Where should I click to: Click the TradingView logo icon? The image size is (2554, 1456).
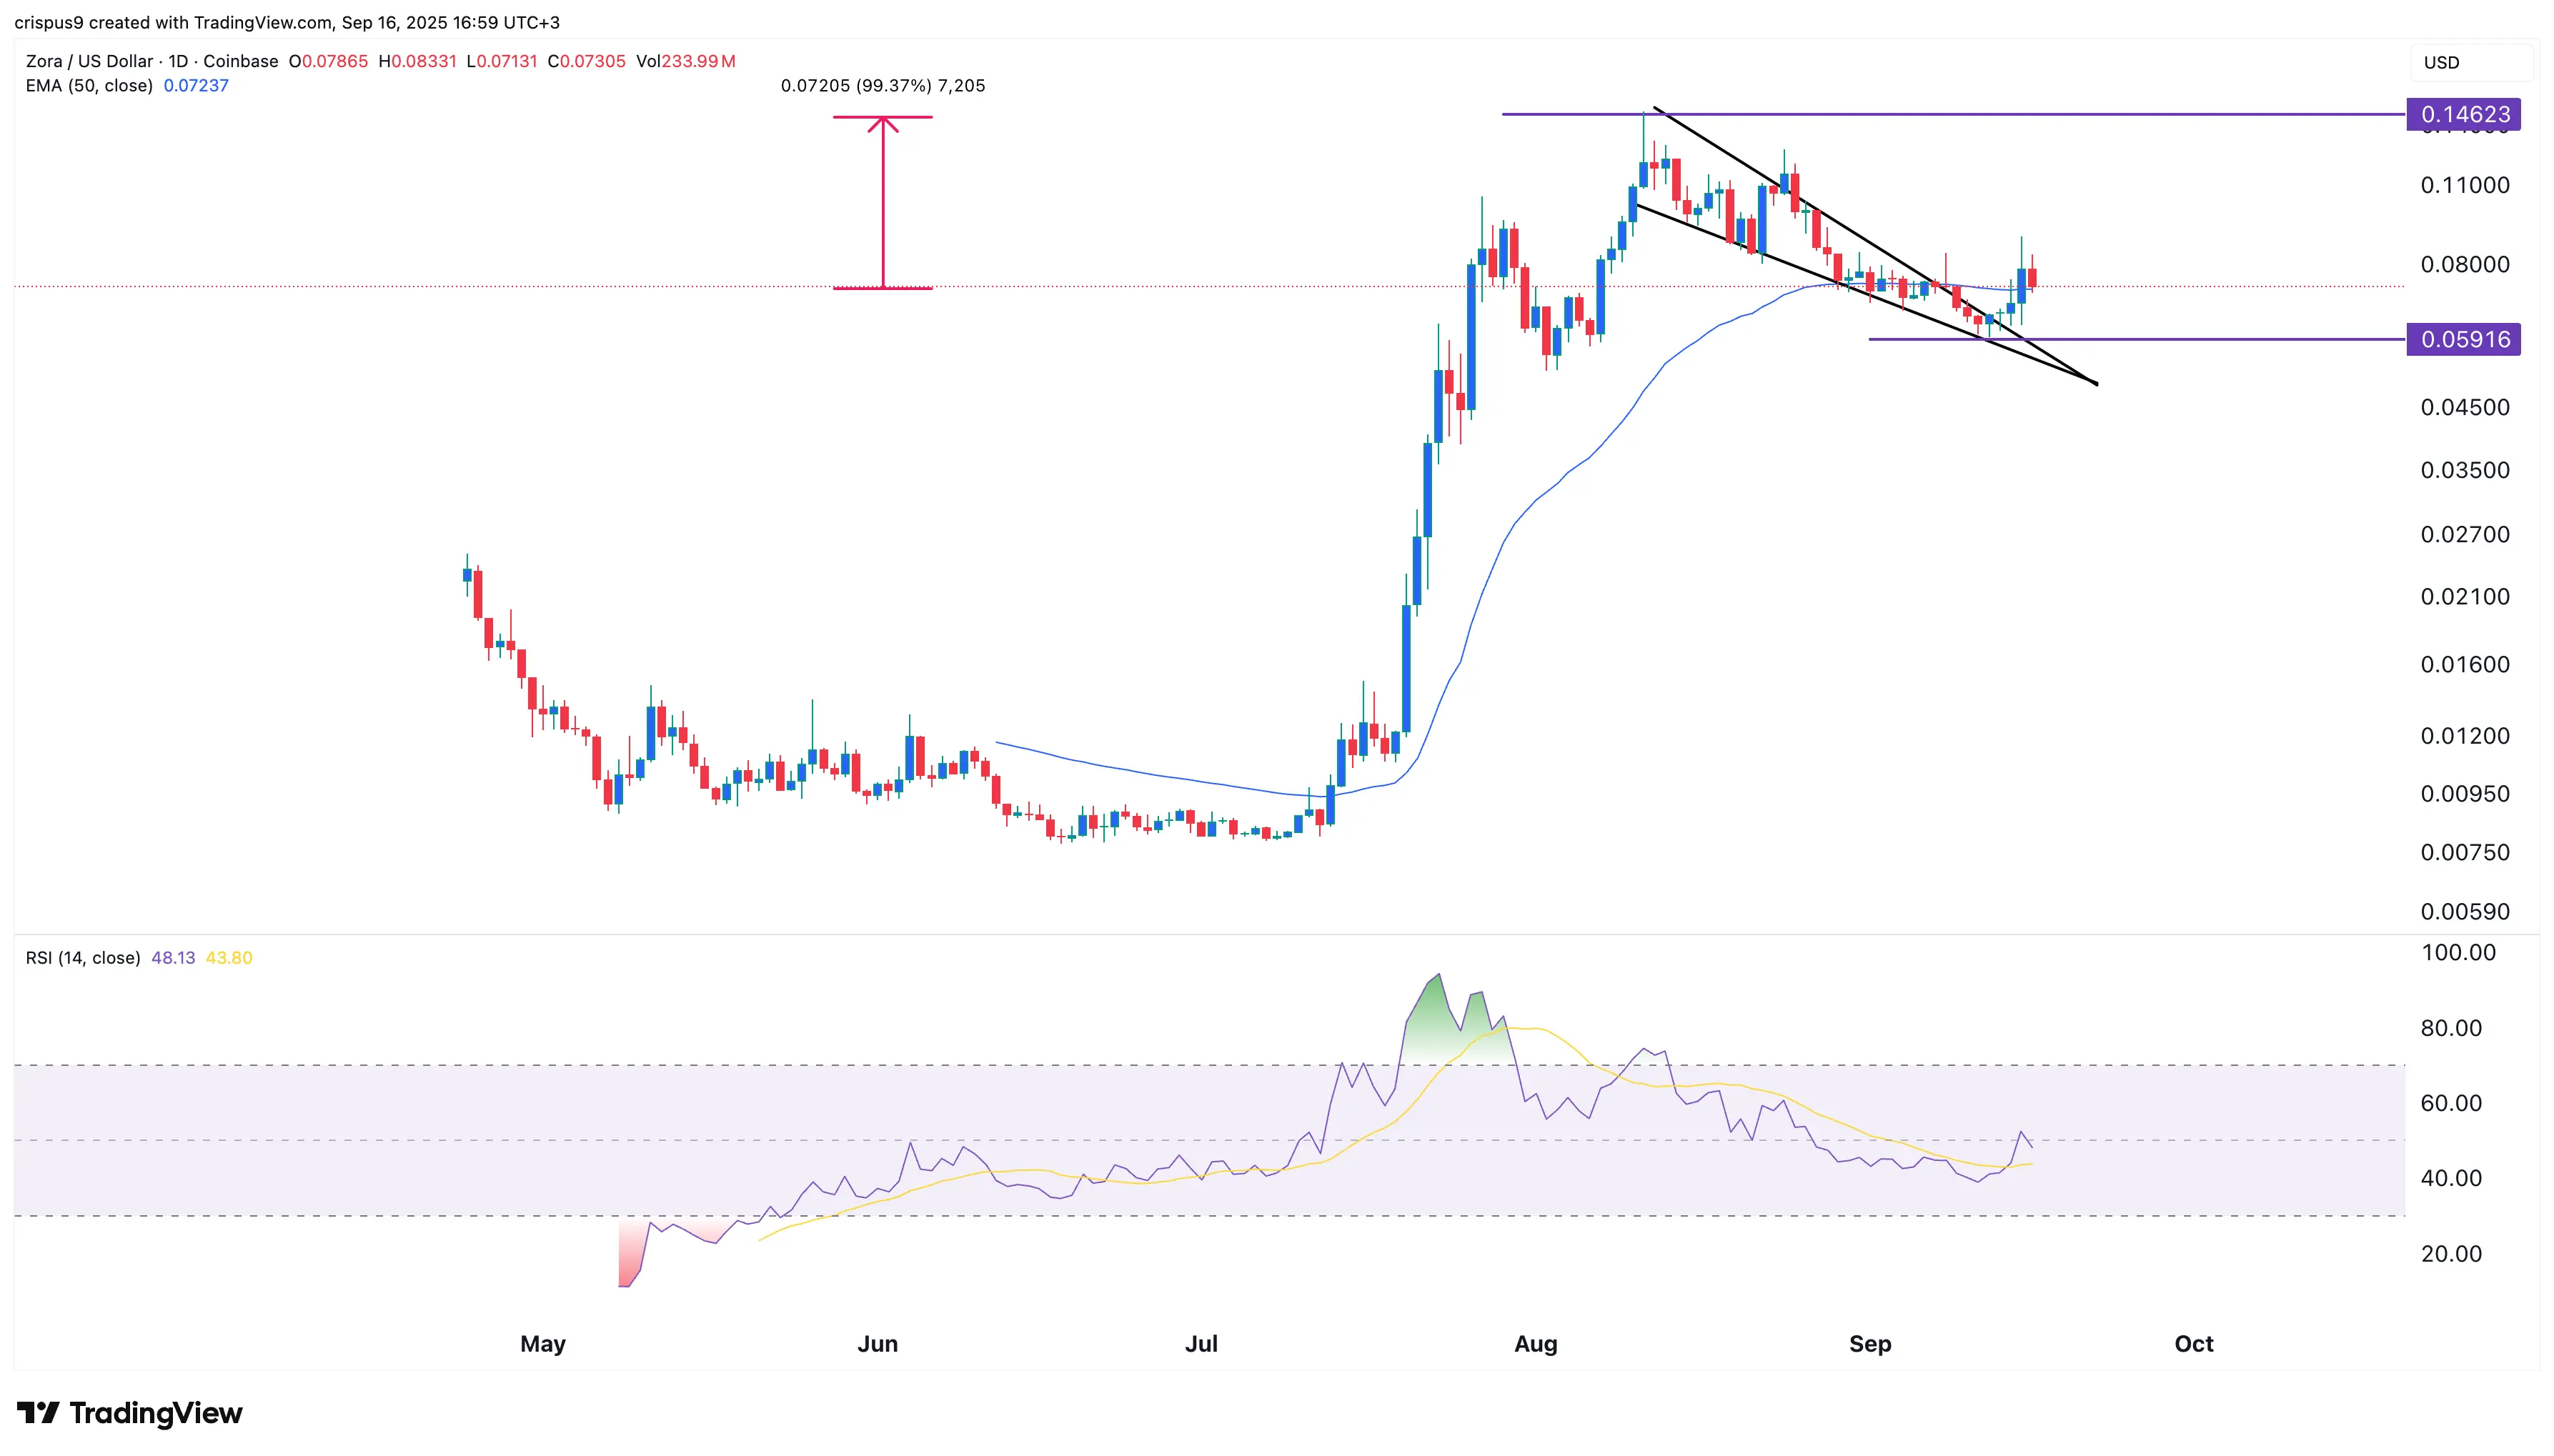pyautogui.click(x=38, y=1412)
